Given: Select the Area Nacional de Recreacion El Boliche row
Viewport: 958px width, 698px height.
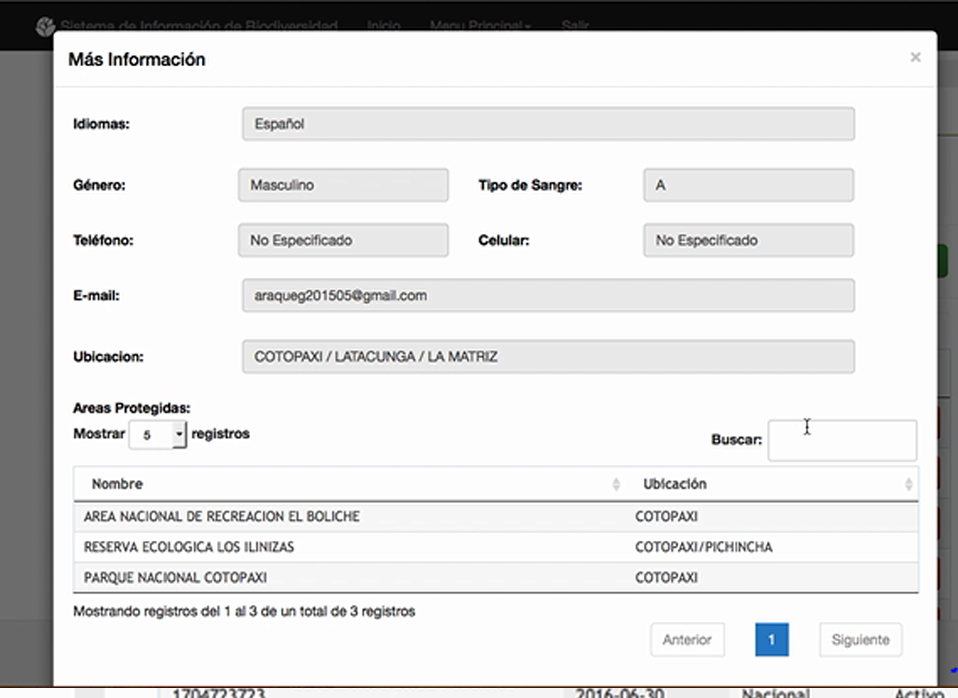Looking at the screenshot, I should tap(495, 517).
